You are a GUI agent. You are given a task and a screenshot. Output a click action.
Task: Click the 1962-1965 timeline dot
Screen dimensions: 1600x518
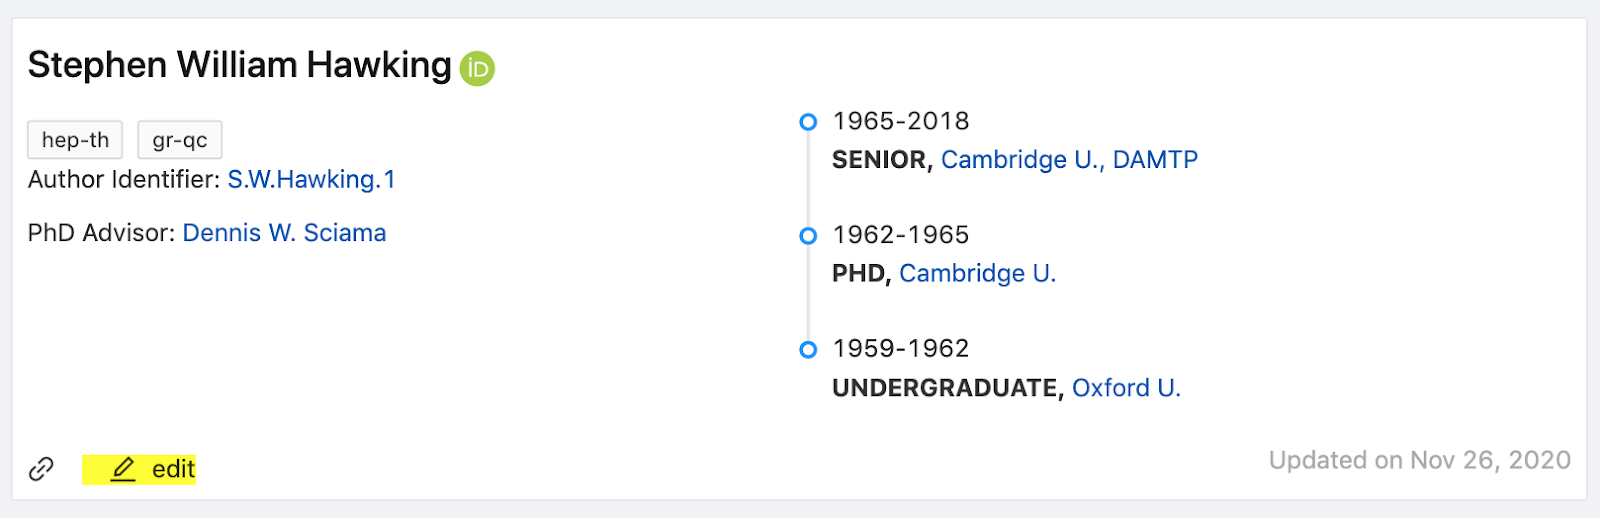point(808,236)
